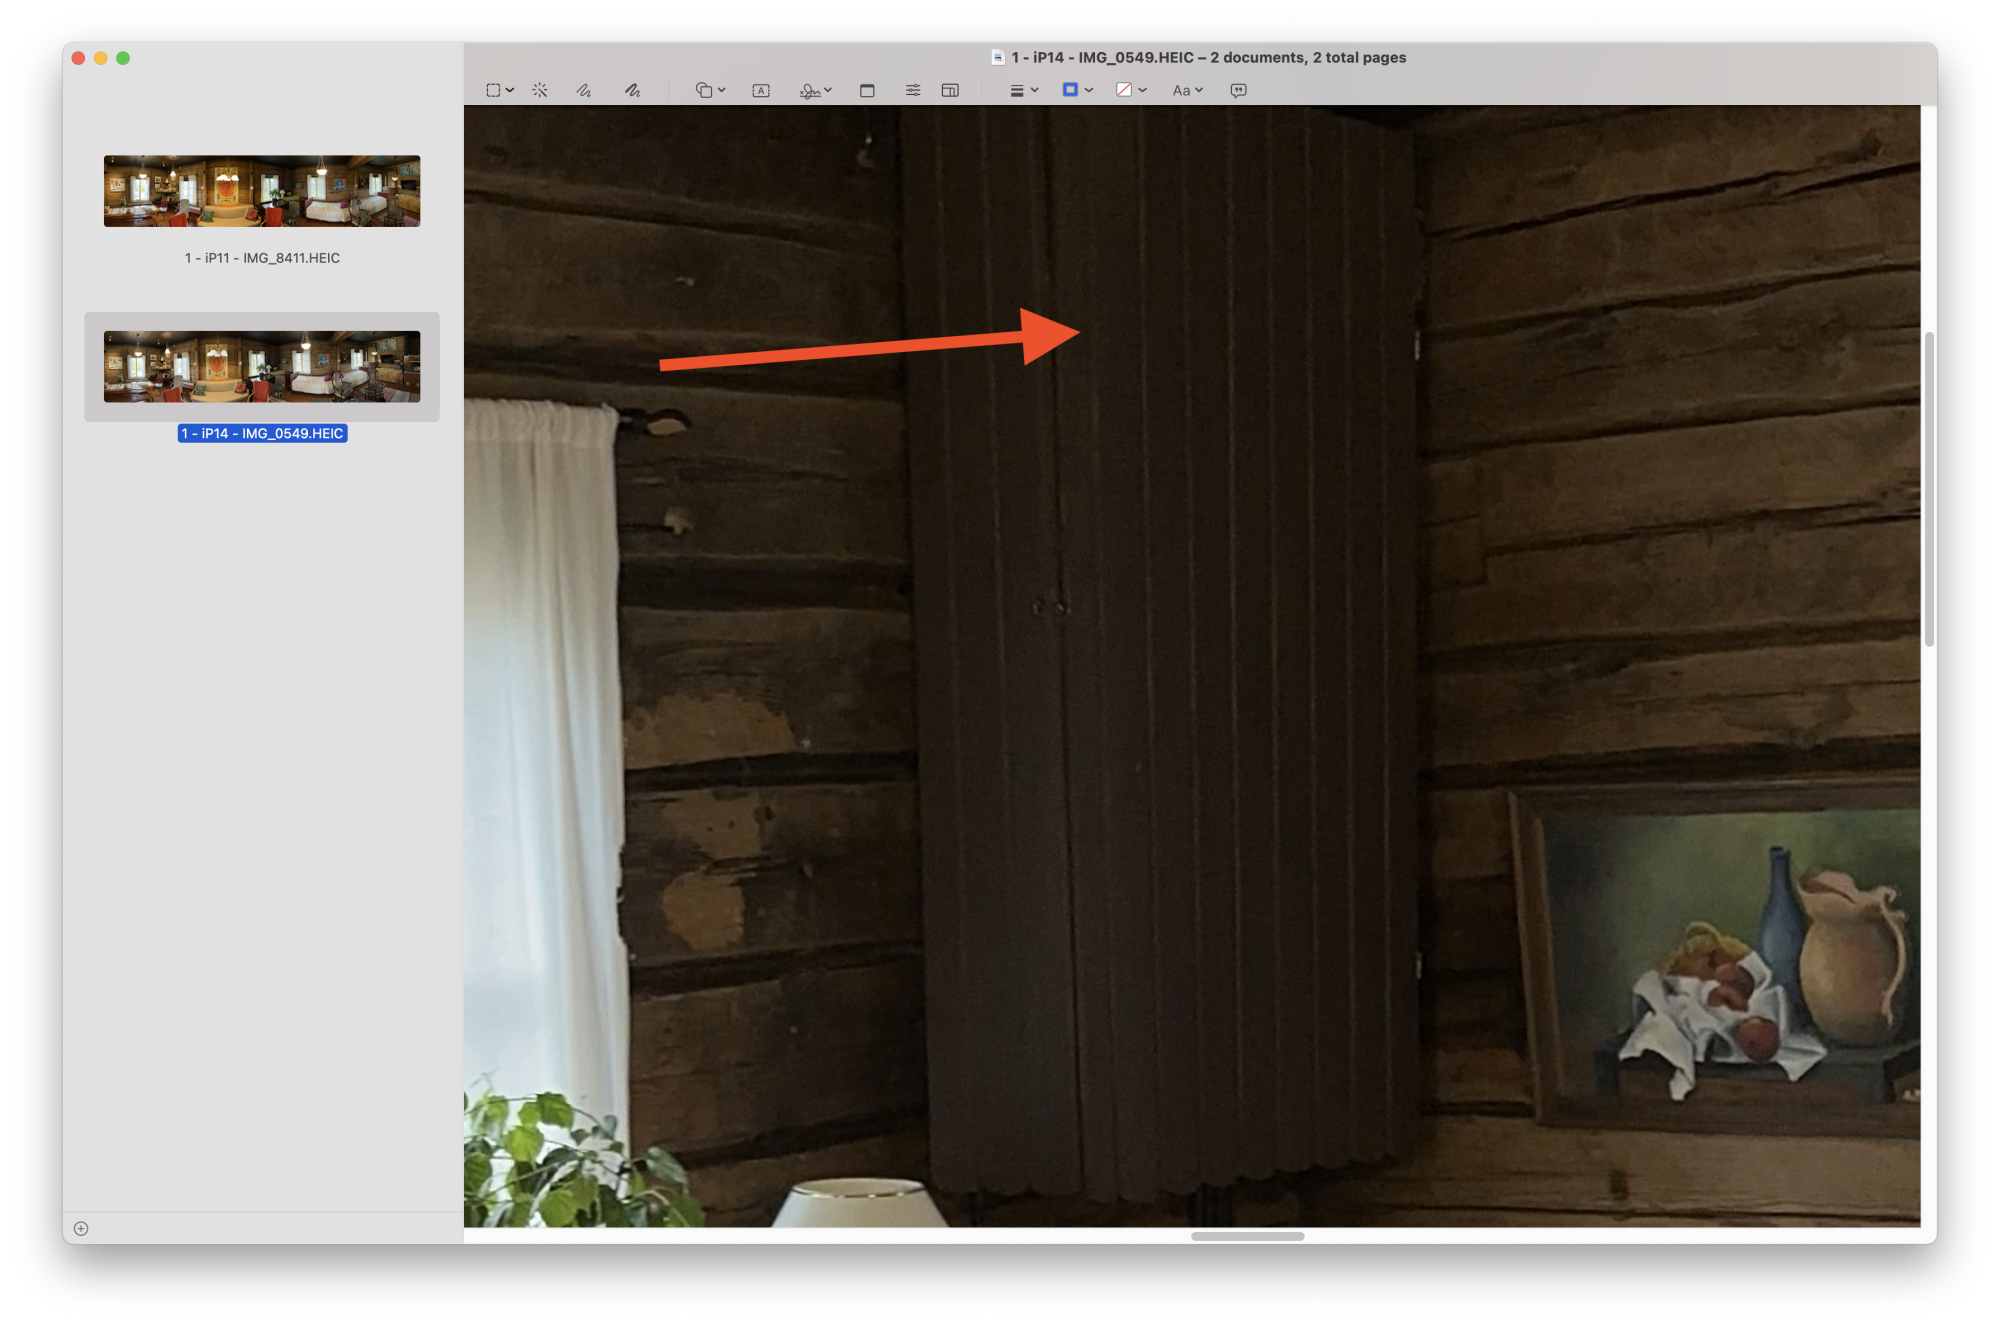The width and height of the screenshot is (2000, 1327).
Task: Choose the Draw pen tool
Action: (x=632, y=90)
